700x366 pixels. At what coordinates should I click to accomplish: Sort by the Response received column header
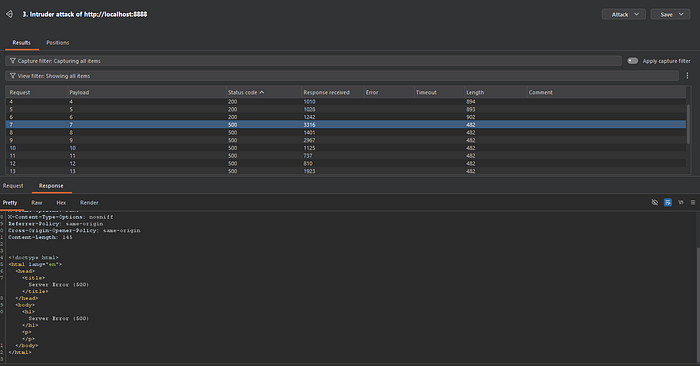click(333, 92)
